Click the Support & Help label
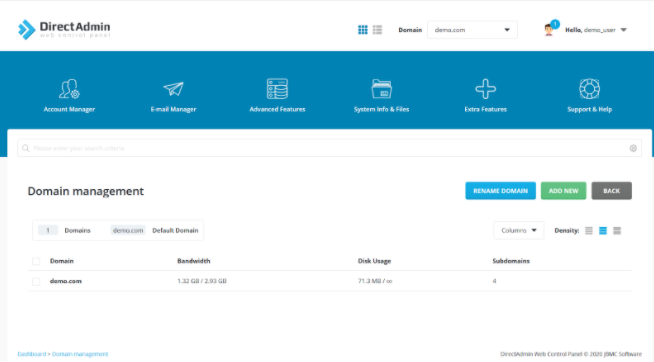Screen dimensions: 654x362 click(589, 109)
